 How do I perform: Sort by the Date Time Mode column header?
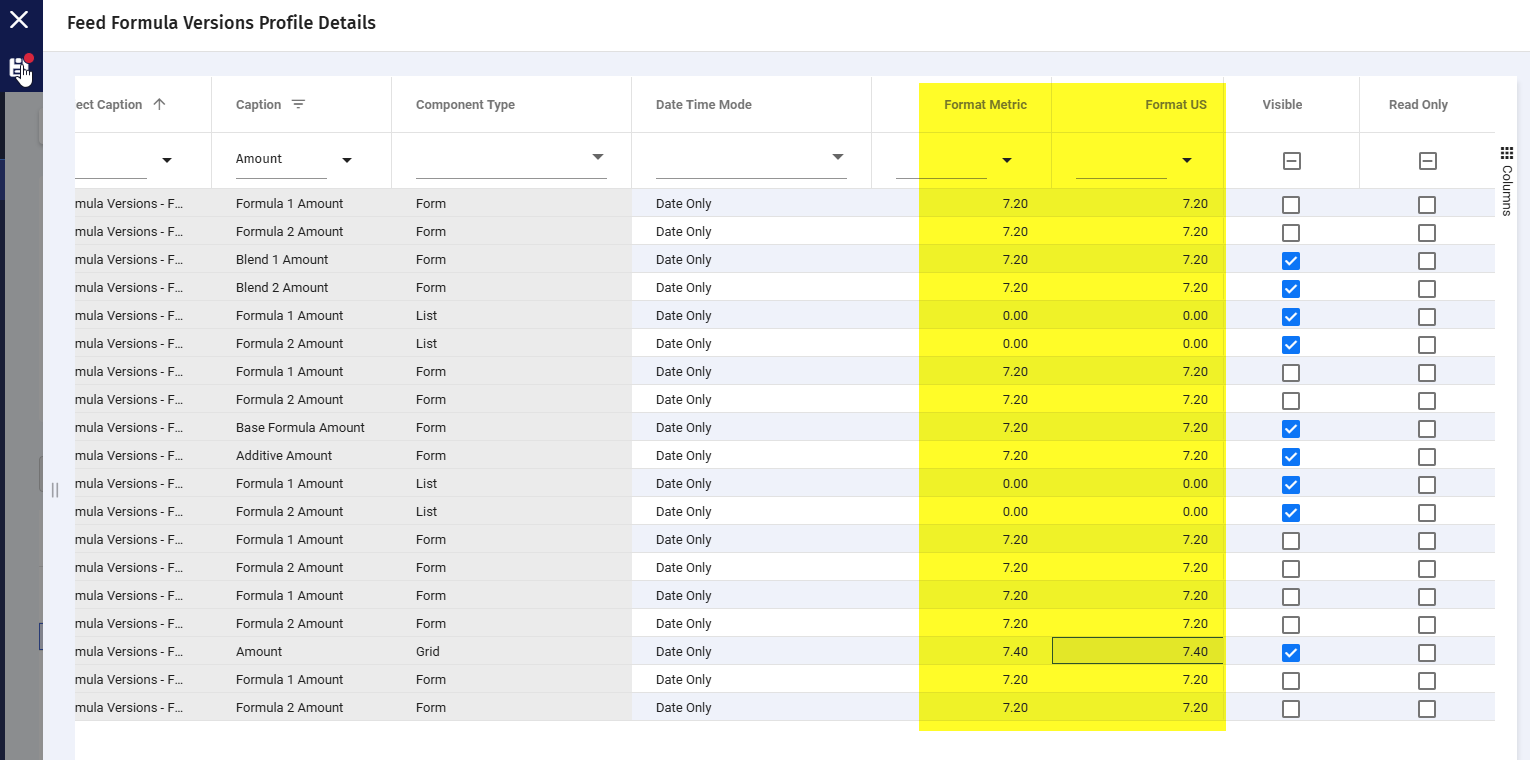pyautogui.click(x=703, y=104)
